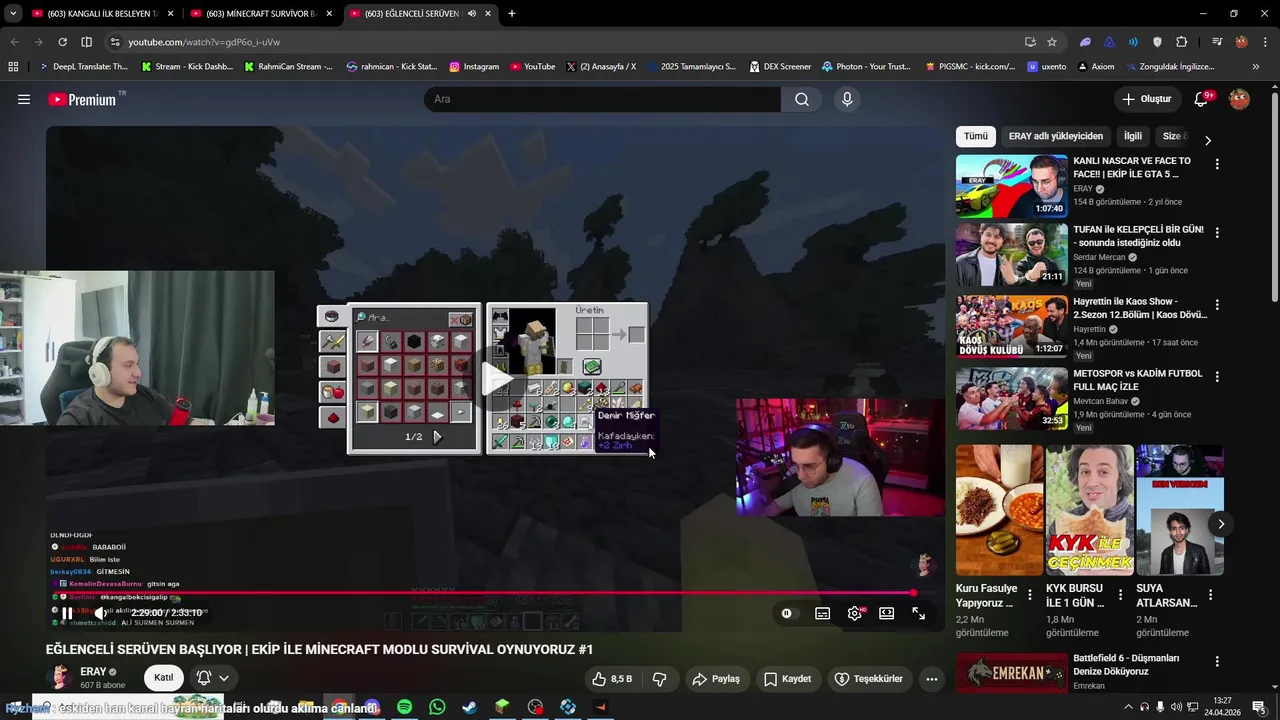Show hidden bookmarks with double chevron

pos(1256,67)
